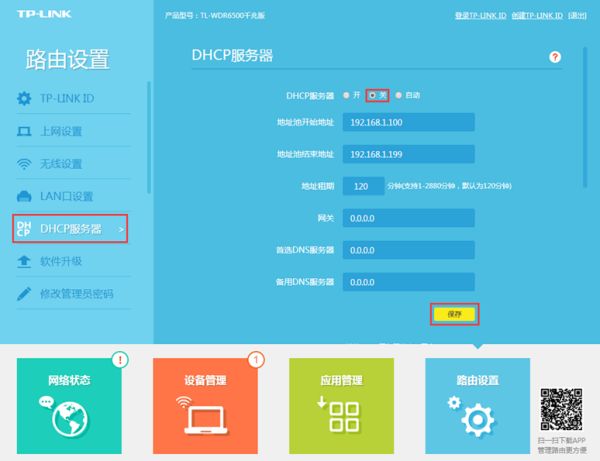Expand the DHCP服务器 sidebar arrow
Screen dimensions: 600x461
tap(121, 230)
